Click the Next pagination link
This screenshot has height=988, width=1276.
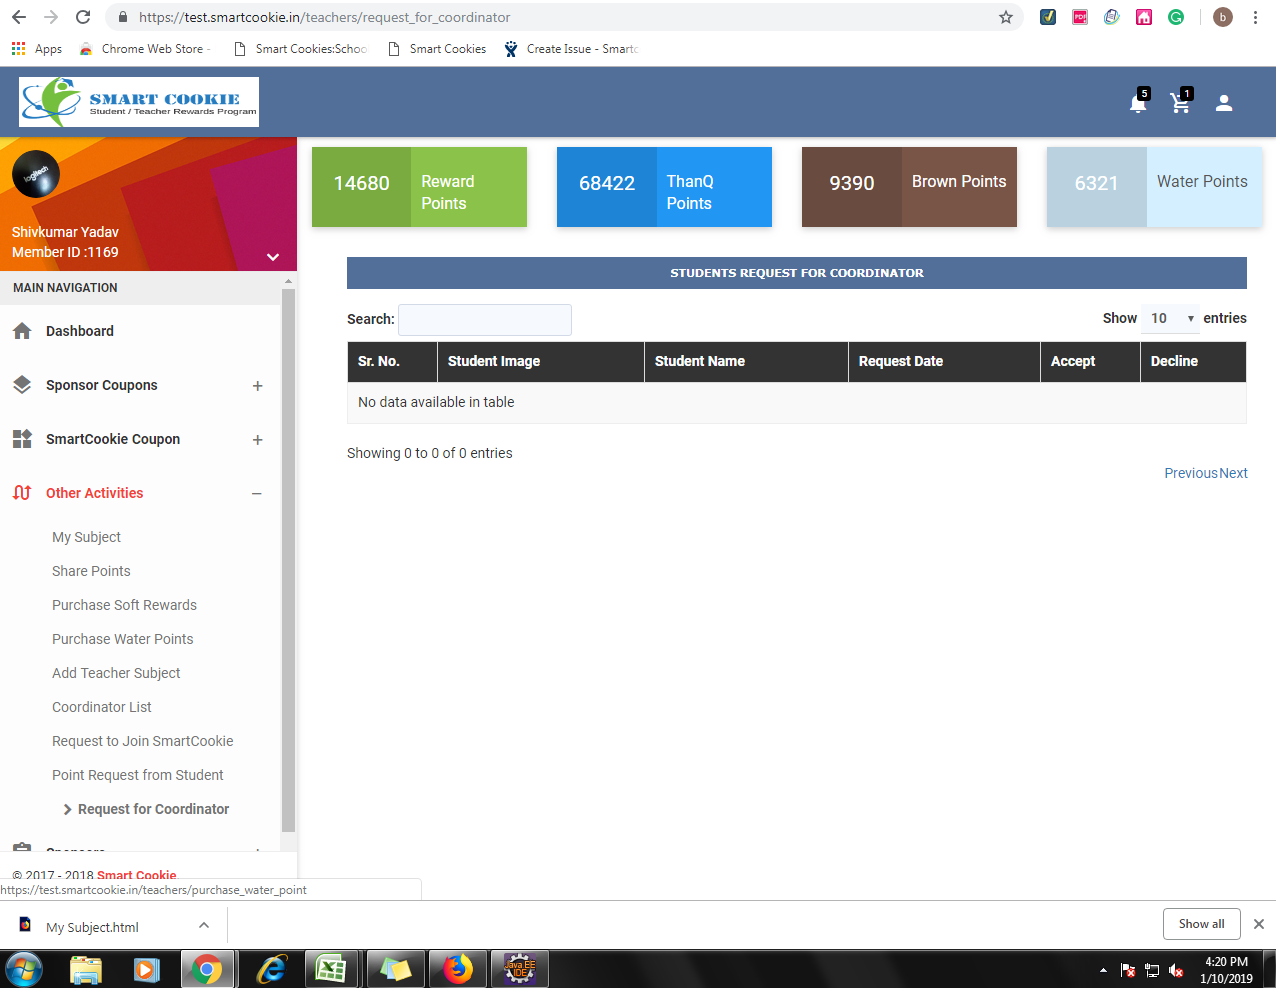1233,473
